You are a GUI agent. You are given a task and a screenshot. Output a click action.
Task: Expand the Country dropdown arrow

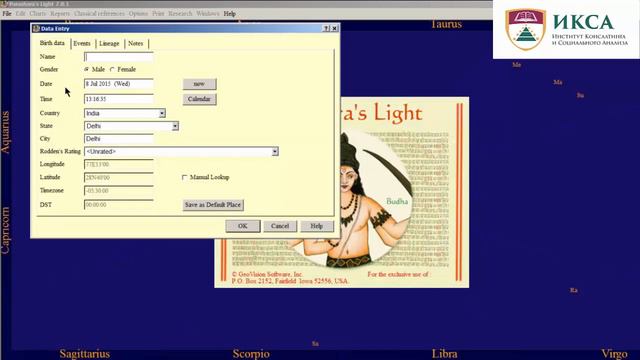[162, 113]
